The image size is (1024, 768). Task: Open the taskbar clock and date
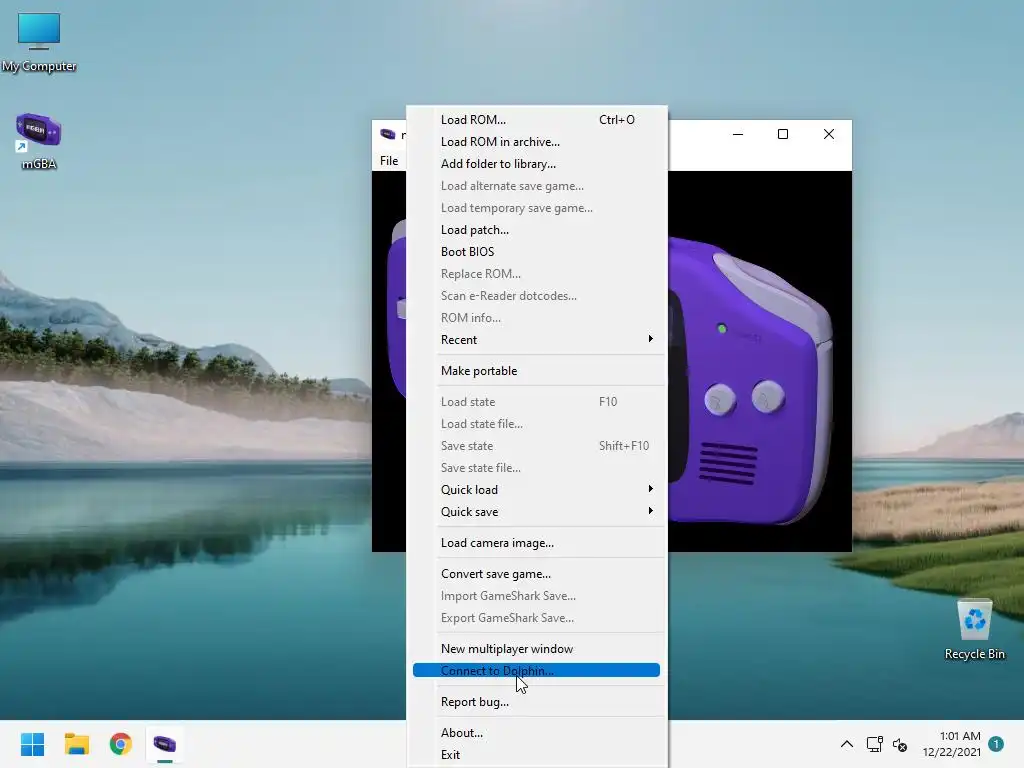(x=951, y=744)
